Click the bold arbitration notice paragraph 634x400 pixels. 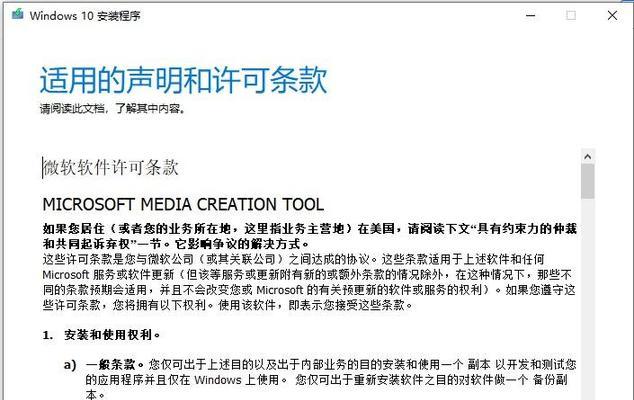tap(309, 236)
